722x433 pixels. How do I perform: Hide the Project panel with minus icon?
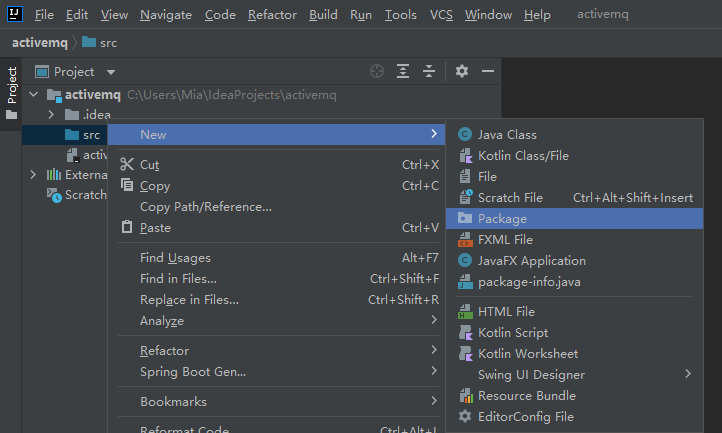point(488,71)
